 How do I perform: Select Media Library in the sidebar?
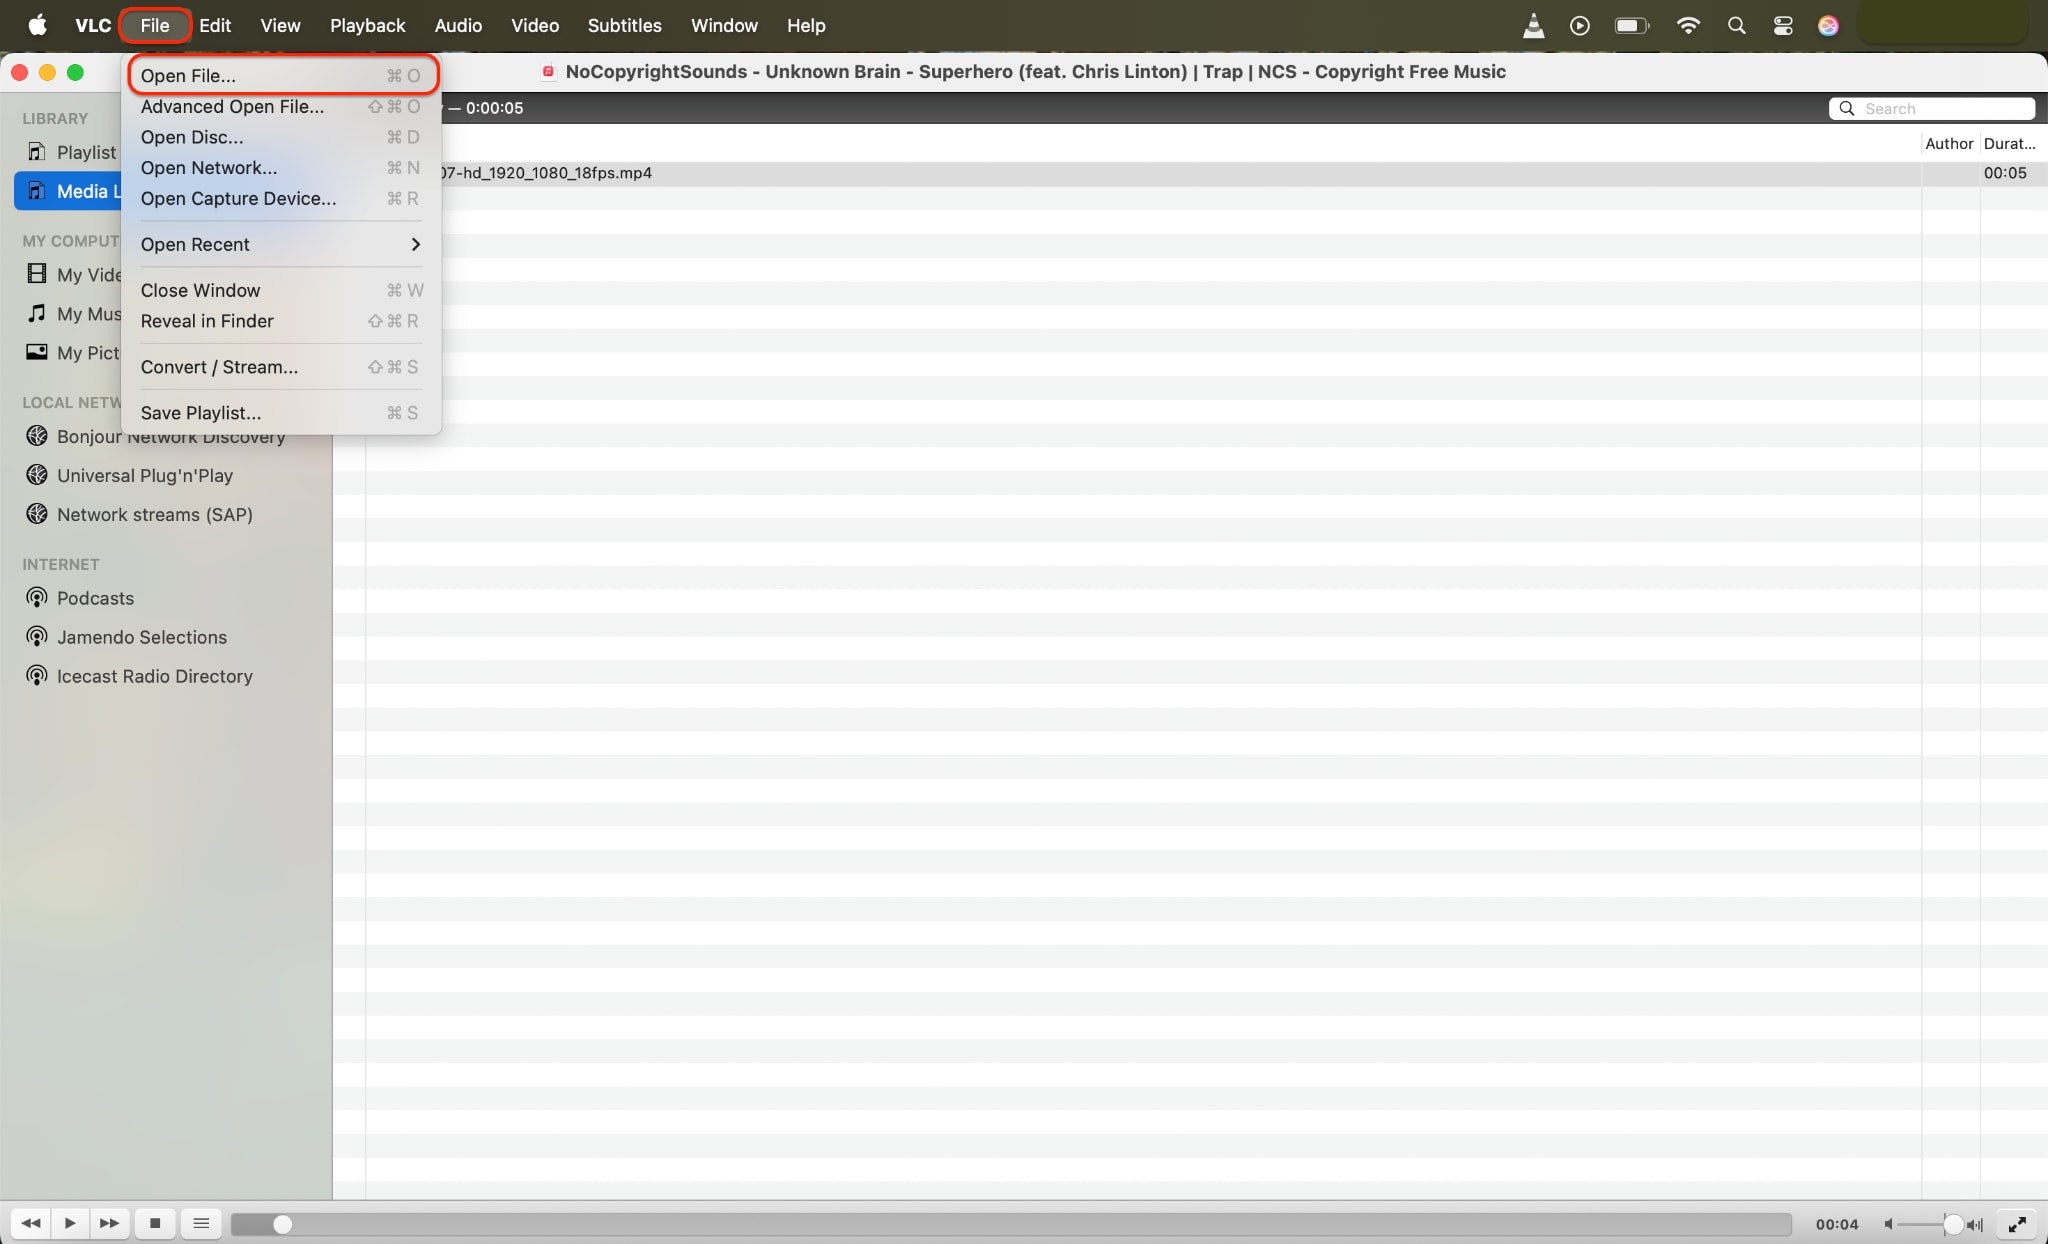[x=70, y=191]
